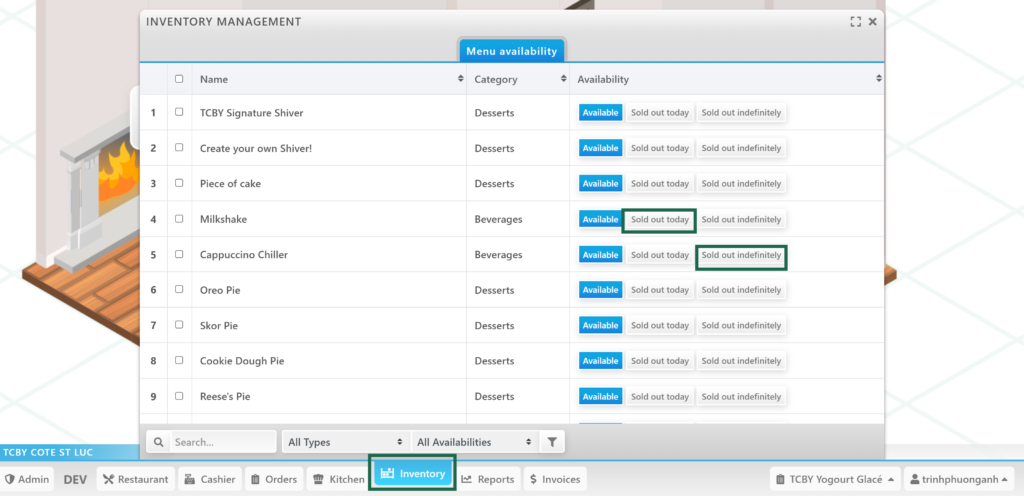Viewport: 1024px width, 496px height.
Task: Open the Reports section
Action: tap(487, 479)
